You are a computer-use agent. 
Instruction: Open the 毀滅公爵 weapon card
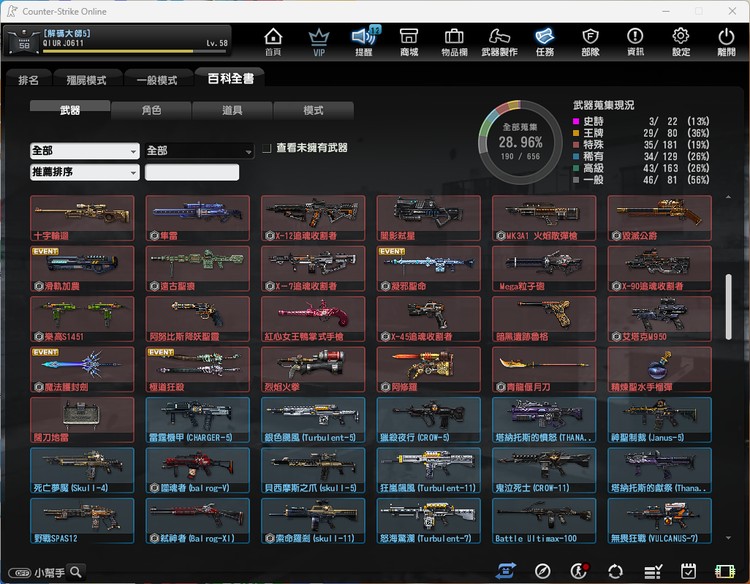tap(660, 218)
